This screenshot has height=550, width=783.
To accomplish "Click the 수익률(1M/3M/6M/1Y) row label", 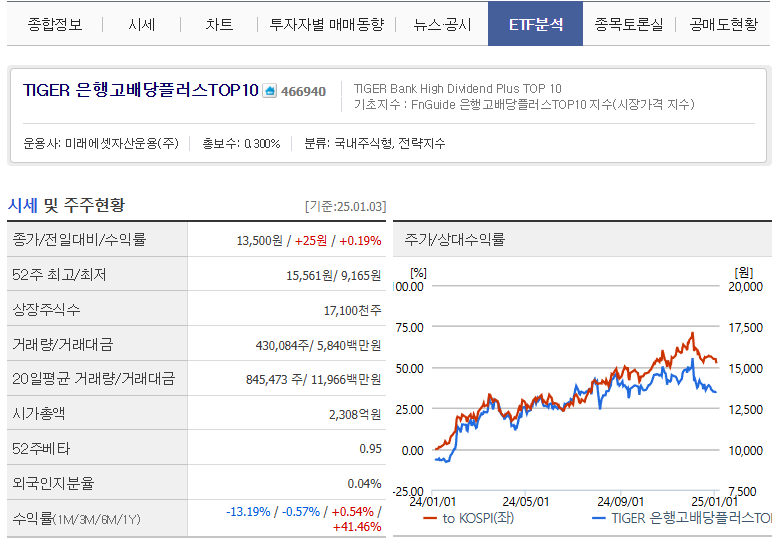I will tap(76, 519).
